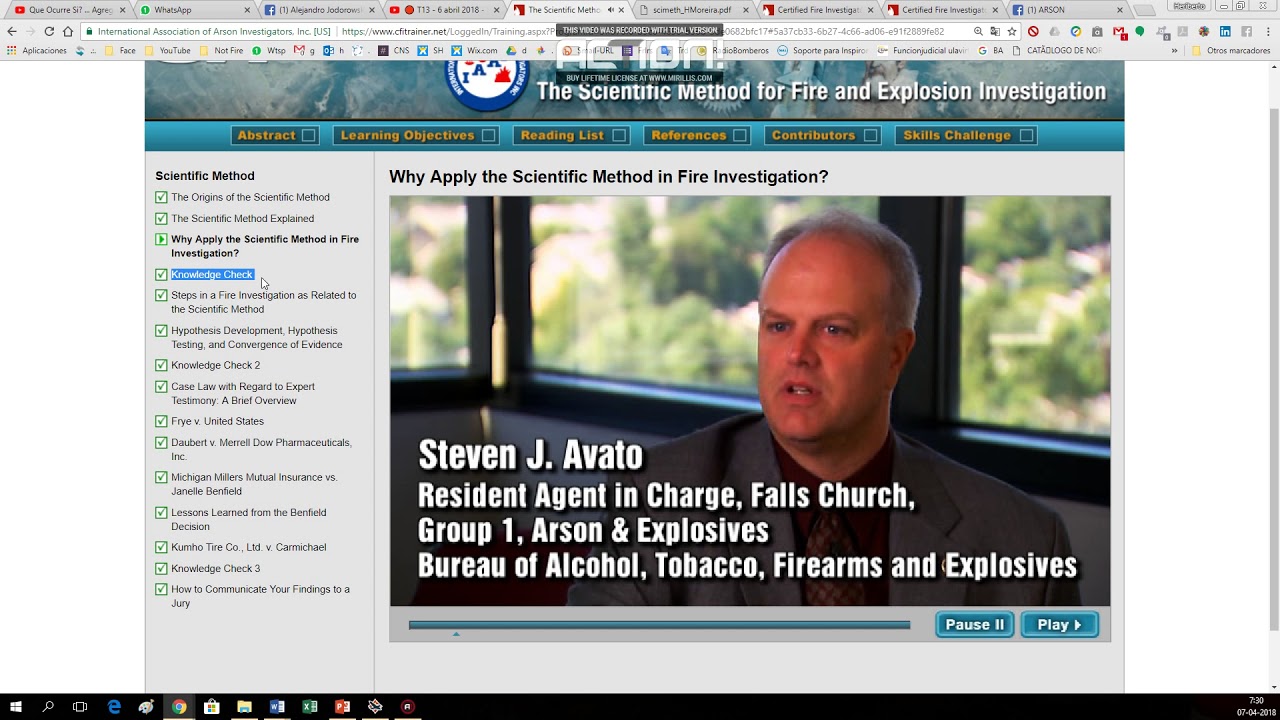Open Task View on the taskbar
Viewport: 1280px width, 720px height.
[80, 706]
